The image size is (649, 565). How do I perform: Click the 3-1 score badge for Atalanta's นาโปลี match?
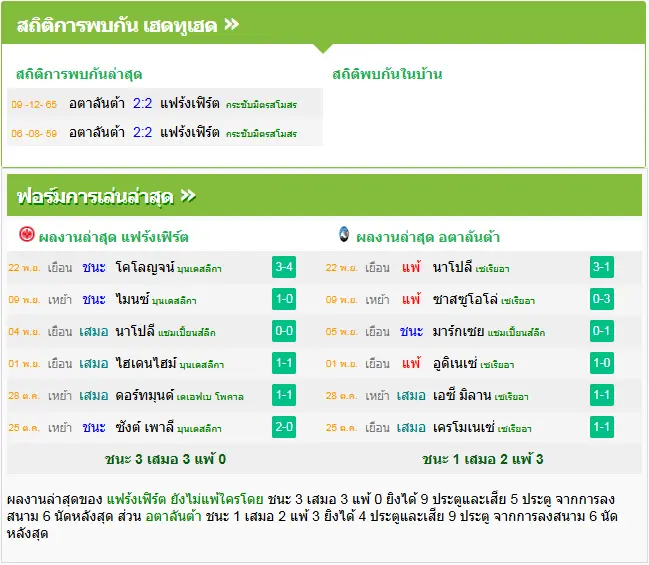click(x=601, y=267)
